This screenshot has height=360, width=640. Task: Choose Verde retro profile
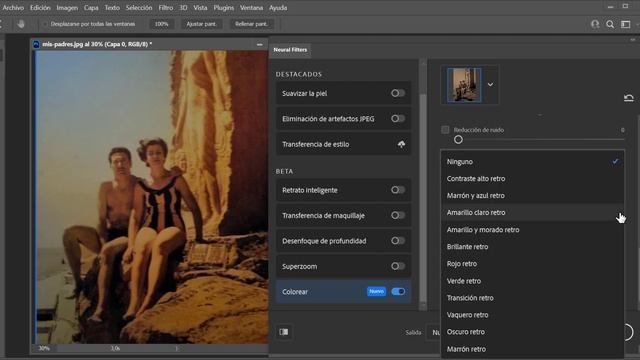click(x=532, y=281)
